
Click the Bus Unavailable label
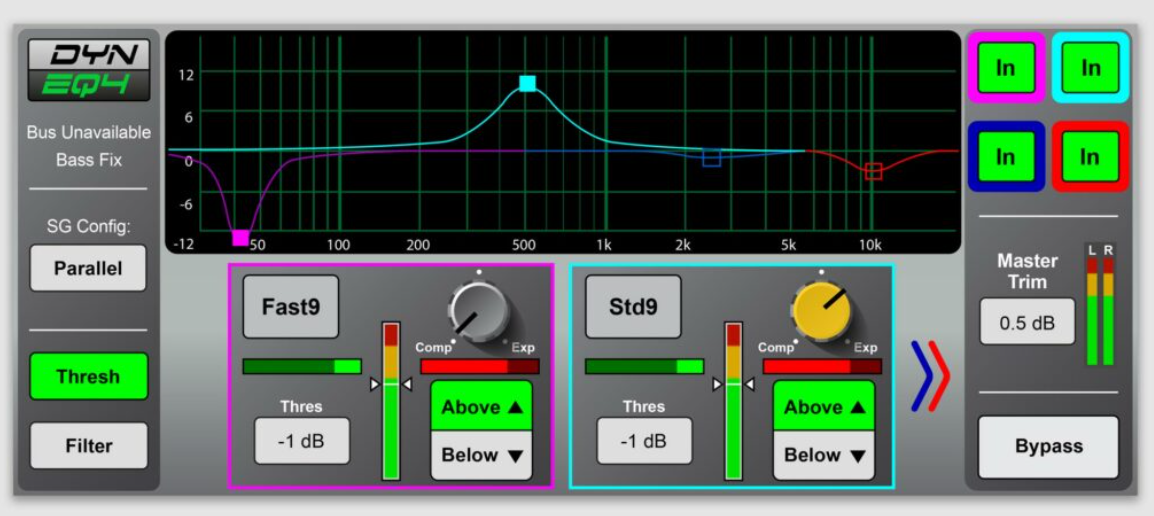tap(88, 132)
